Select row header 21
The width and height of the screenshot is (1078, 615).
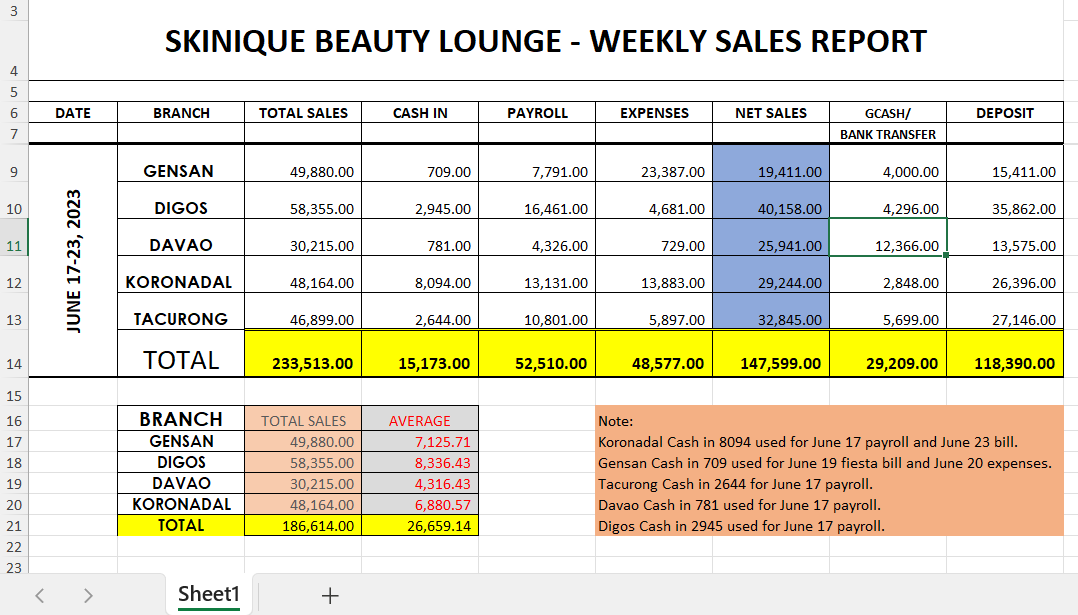point(14,526)
